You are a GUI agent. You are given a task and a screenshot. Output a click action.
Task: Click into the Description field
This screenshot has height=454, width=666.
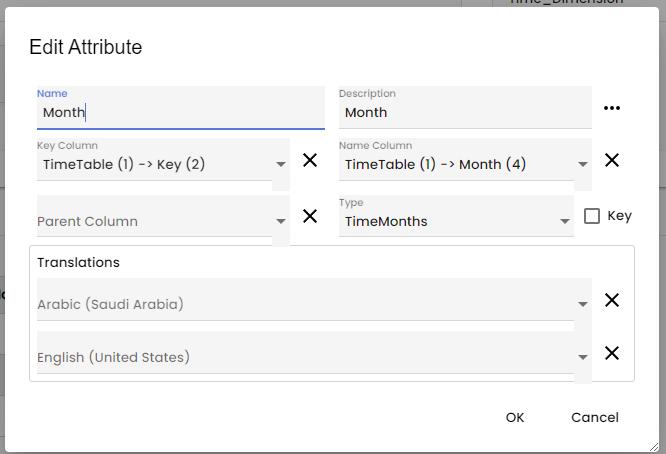[x=464, y=112]
